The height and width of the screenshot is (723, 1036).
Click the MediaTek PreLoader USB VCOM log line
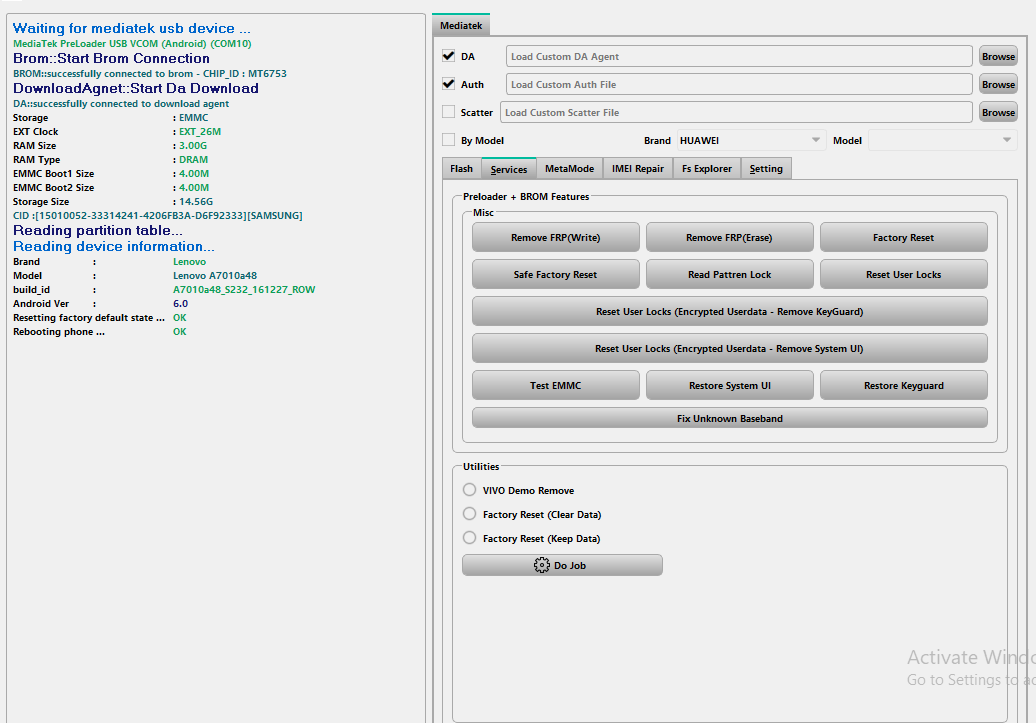132,44
